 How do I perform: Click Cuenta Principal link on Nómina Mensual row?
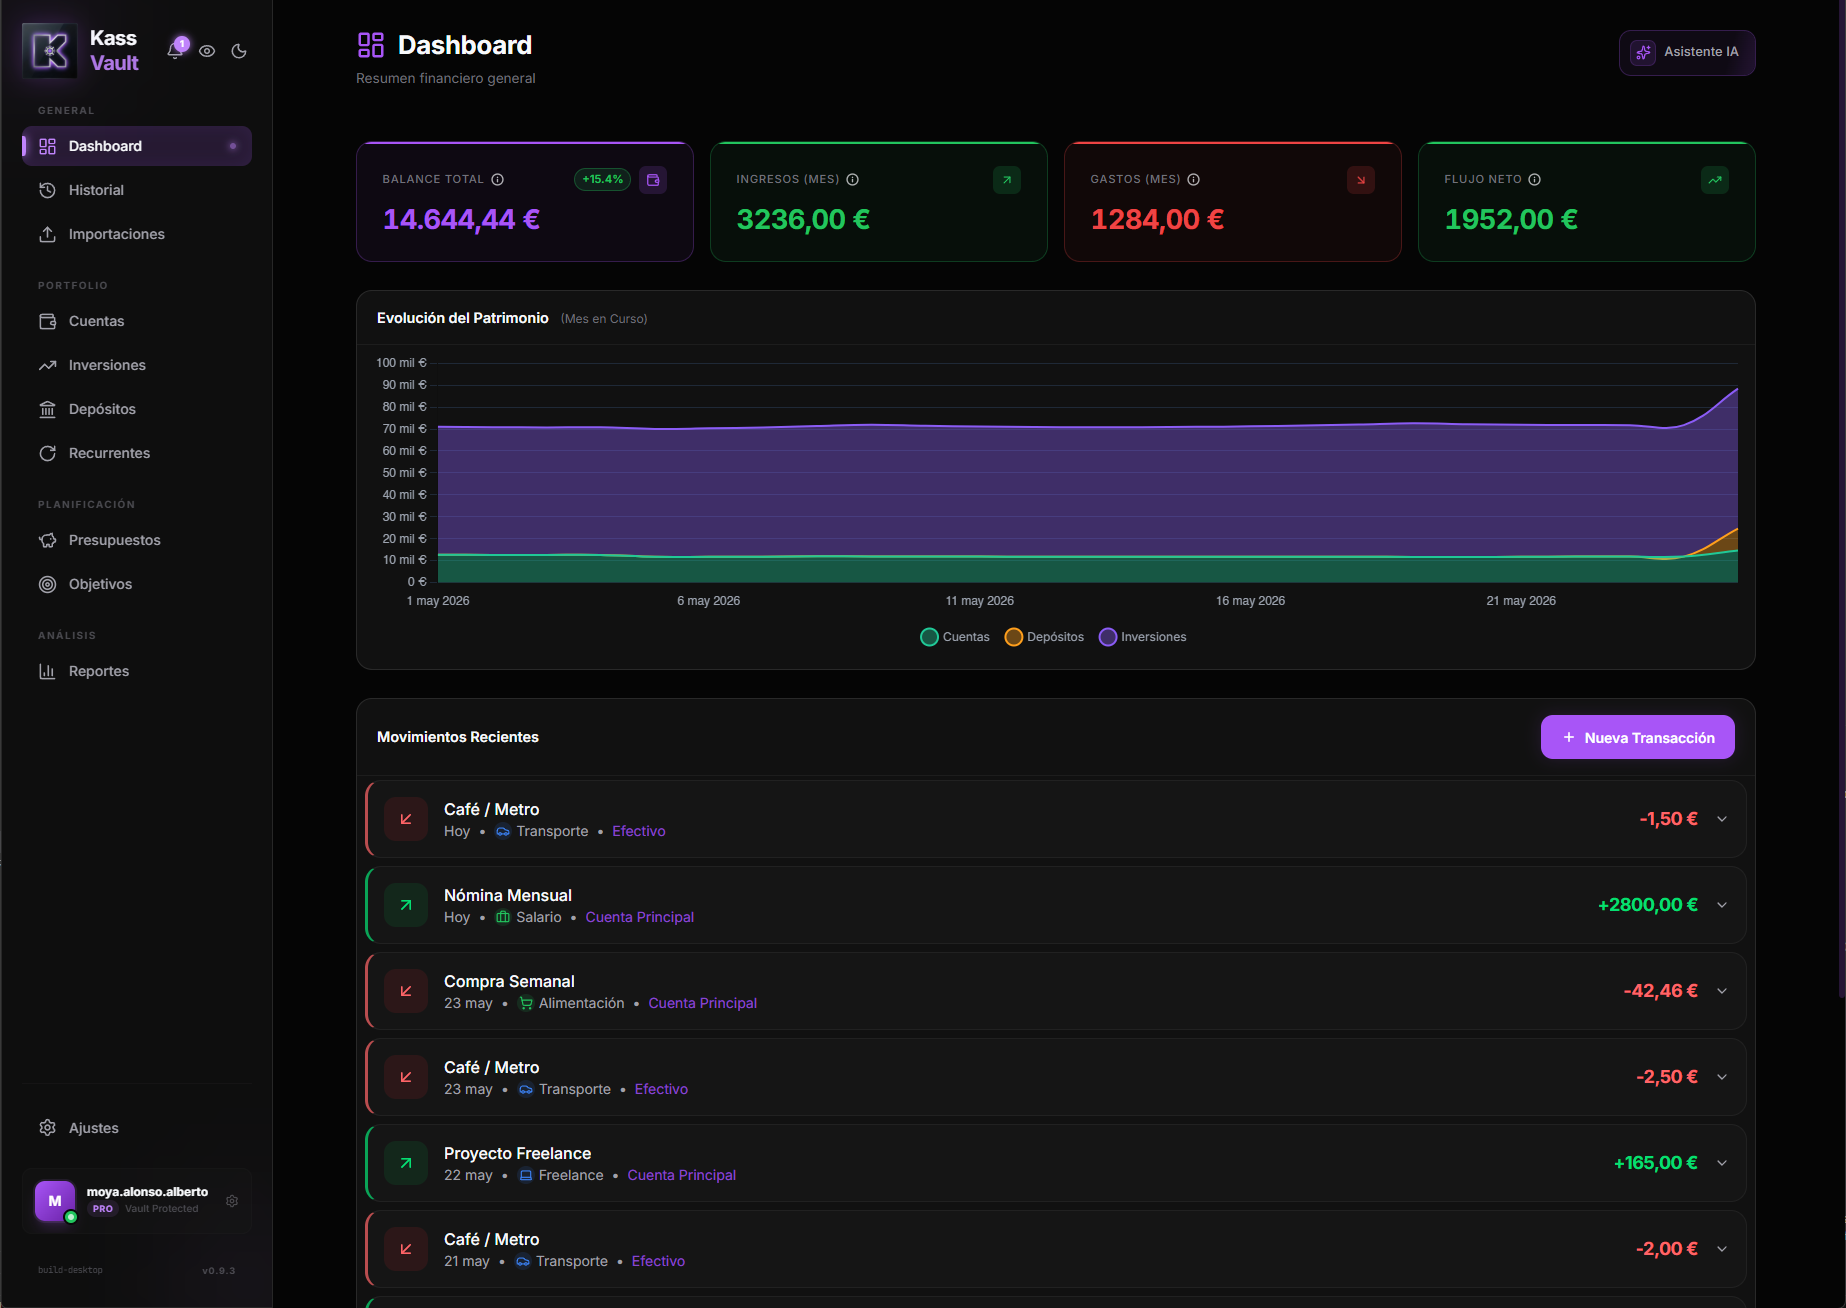click(x=640, y=917)
